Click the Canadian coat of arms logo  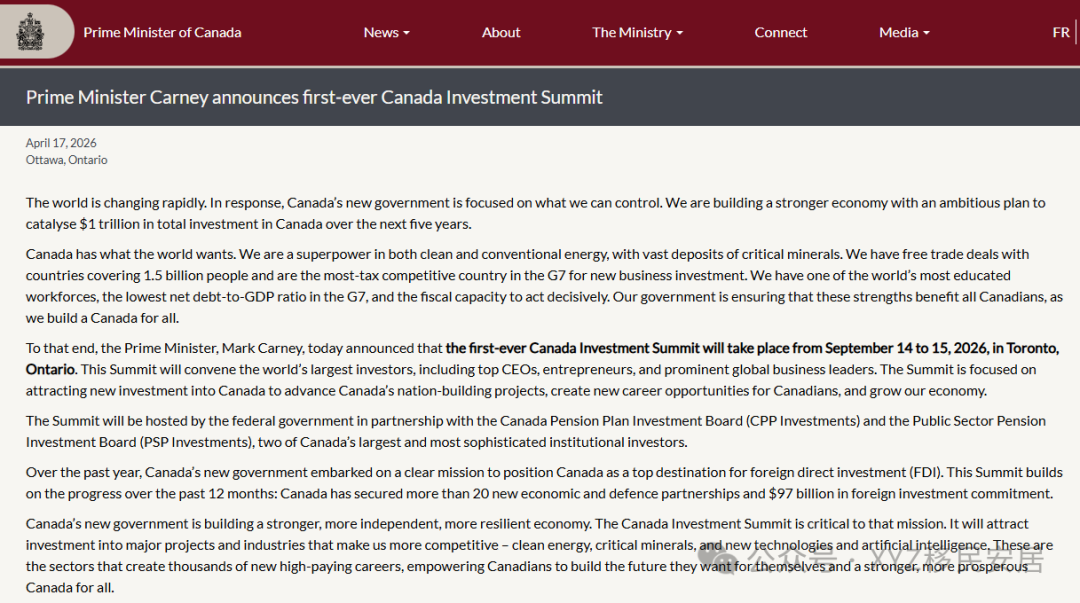pos(30,32)
